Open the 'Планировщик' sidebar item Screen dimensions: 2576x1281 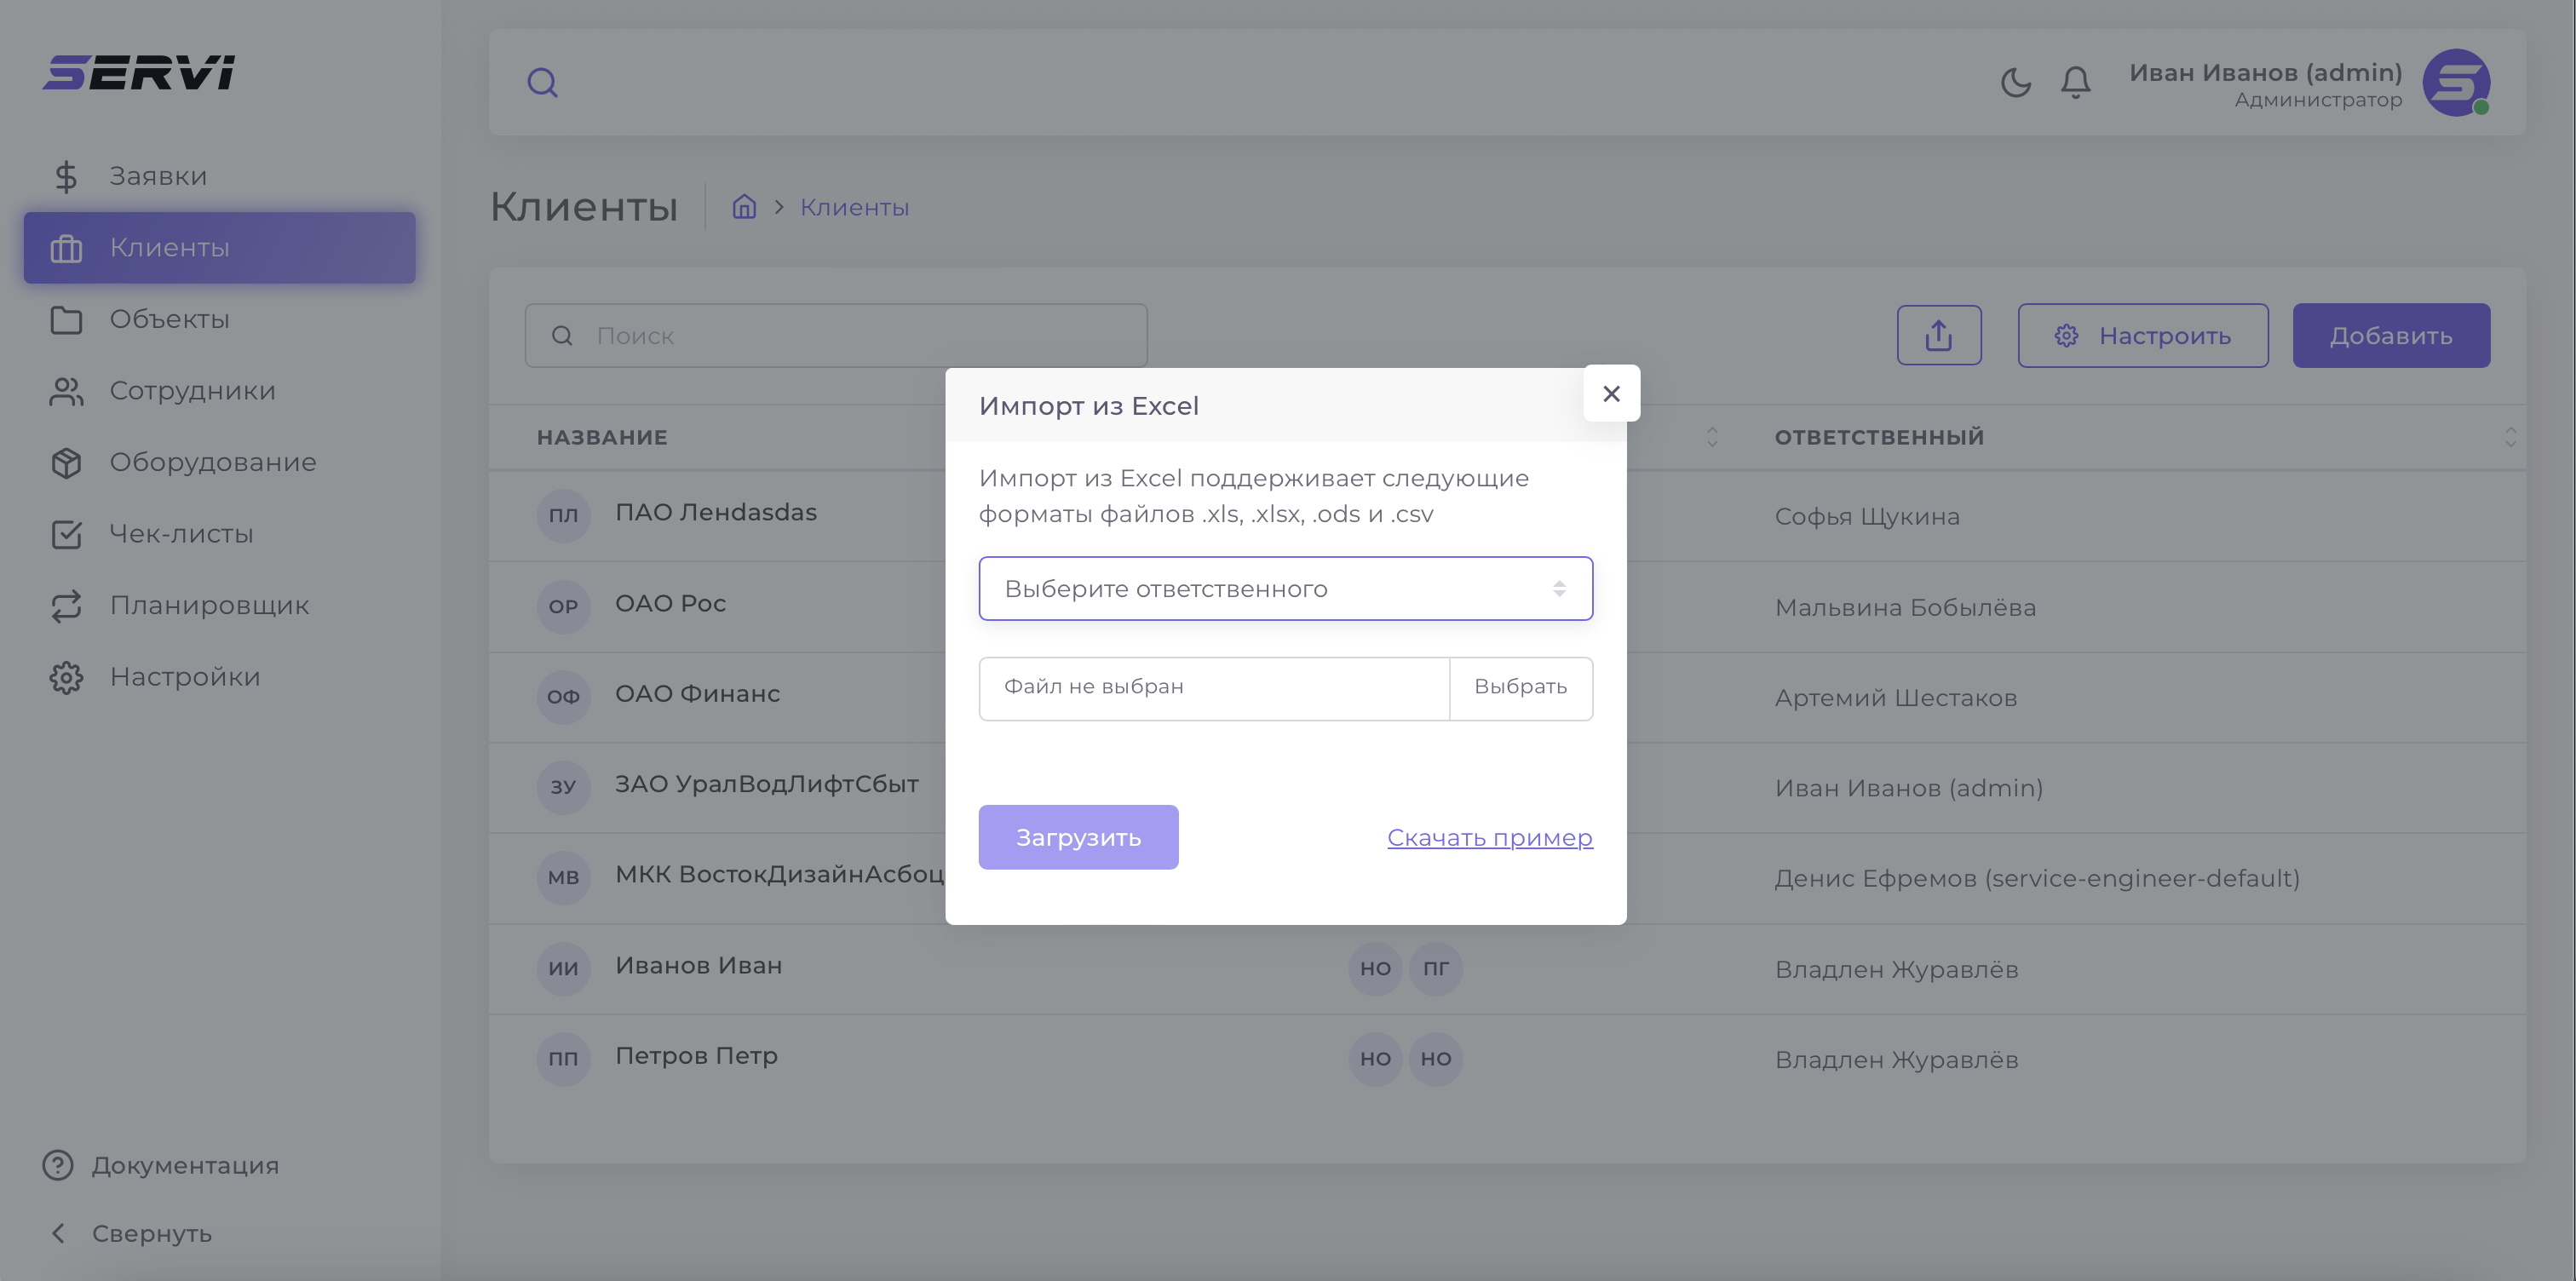pos(209,605)
